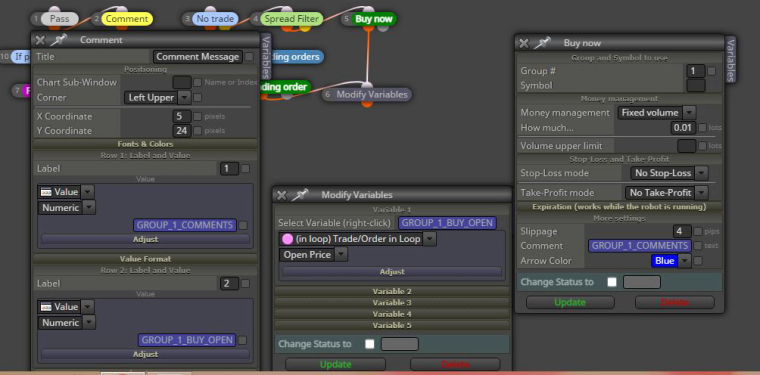Image resolution: width=760 pixels, height=375 pixels.
Task: Select the No trade block node
Action: pos(215,19)
